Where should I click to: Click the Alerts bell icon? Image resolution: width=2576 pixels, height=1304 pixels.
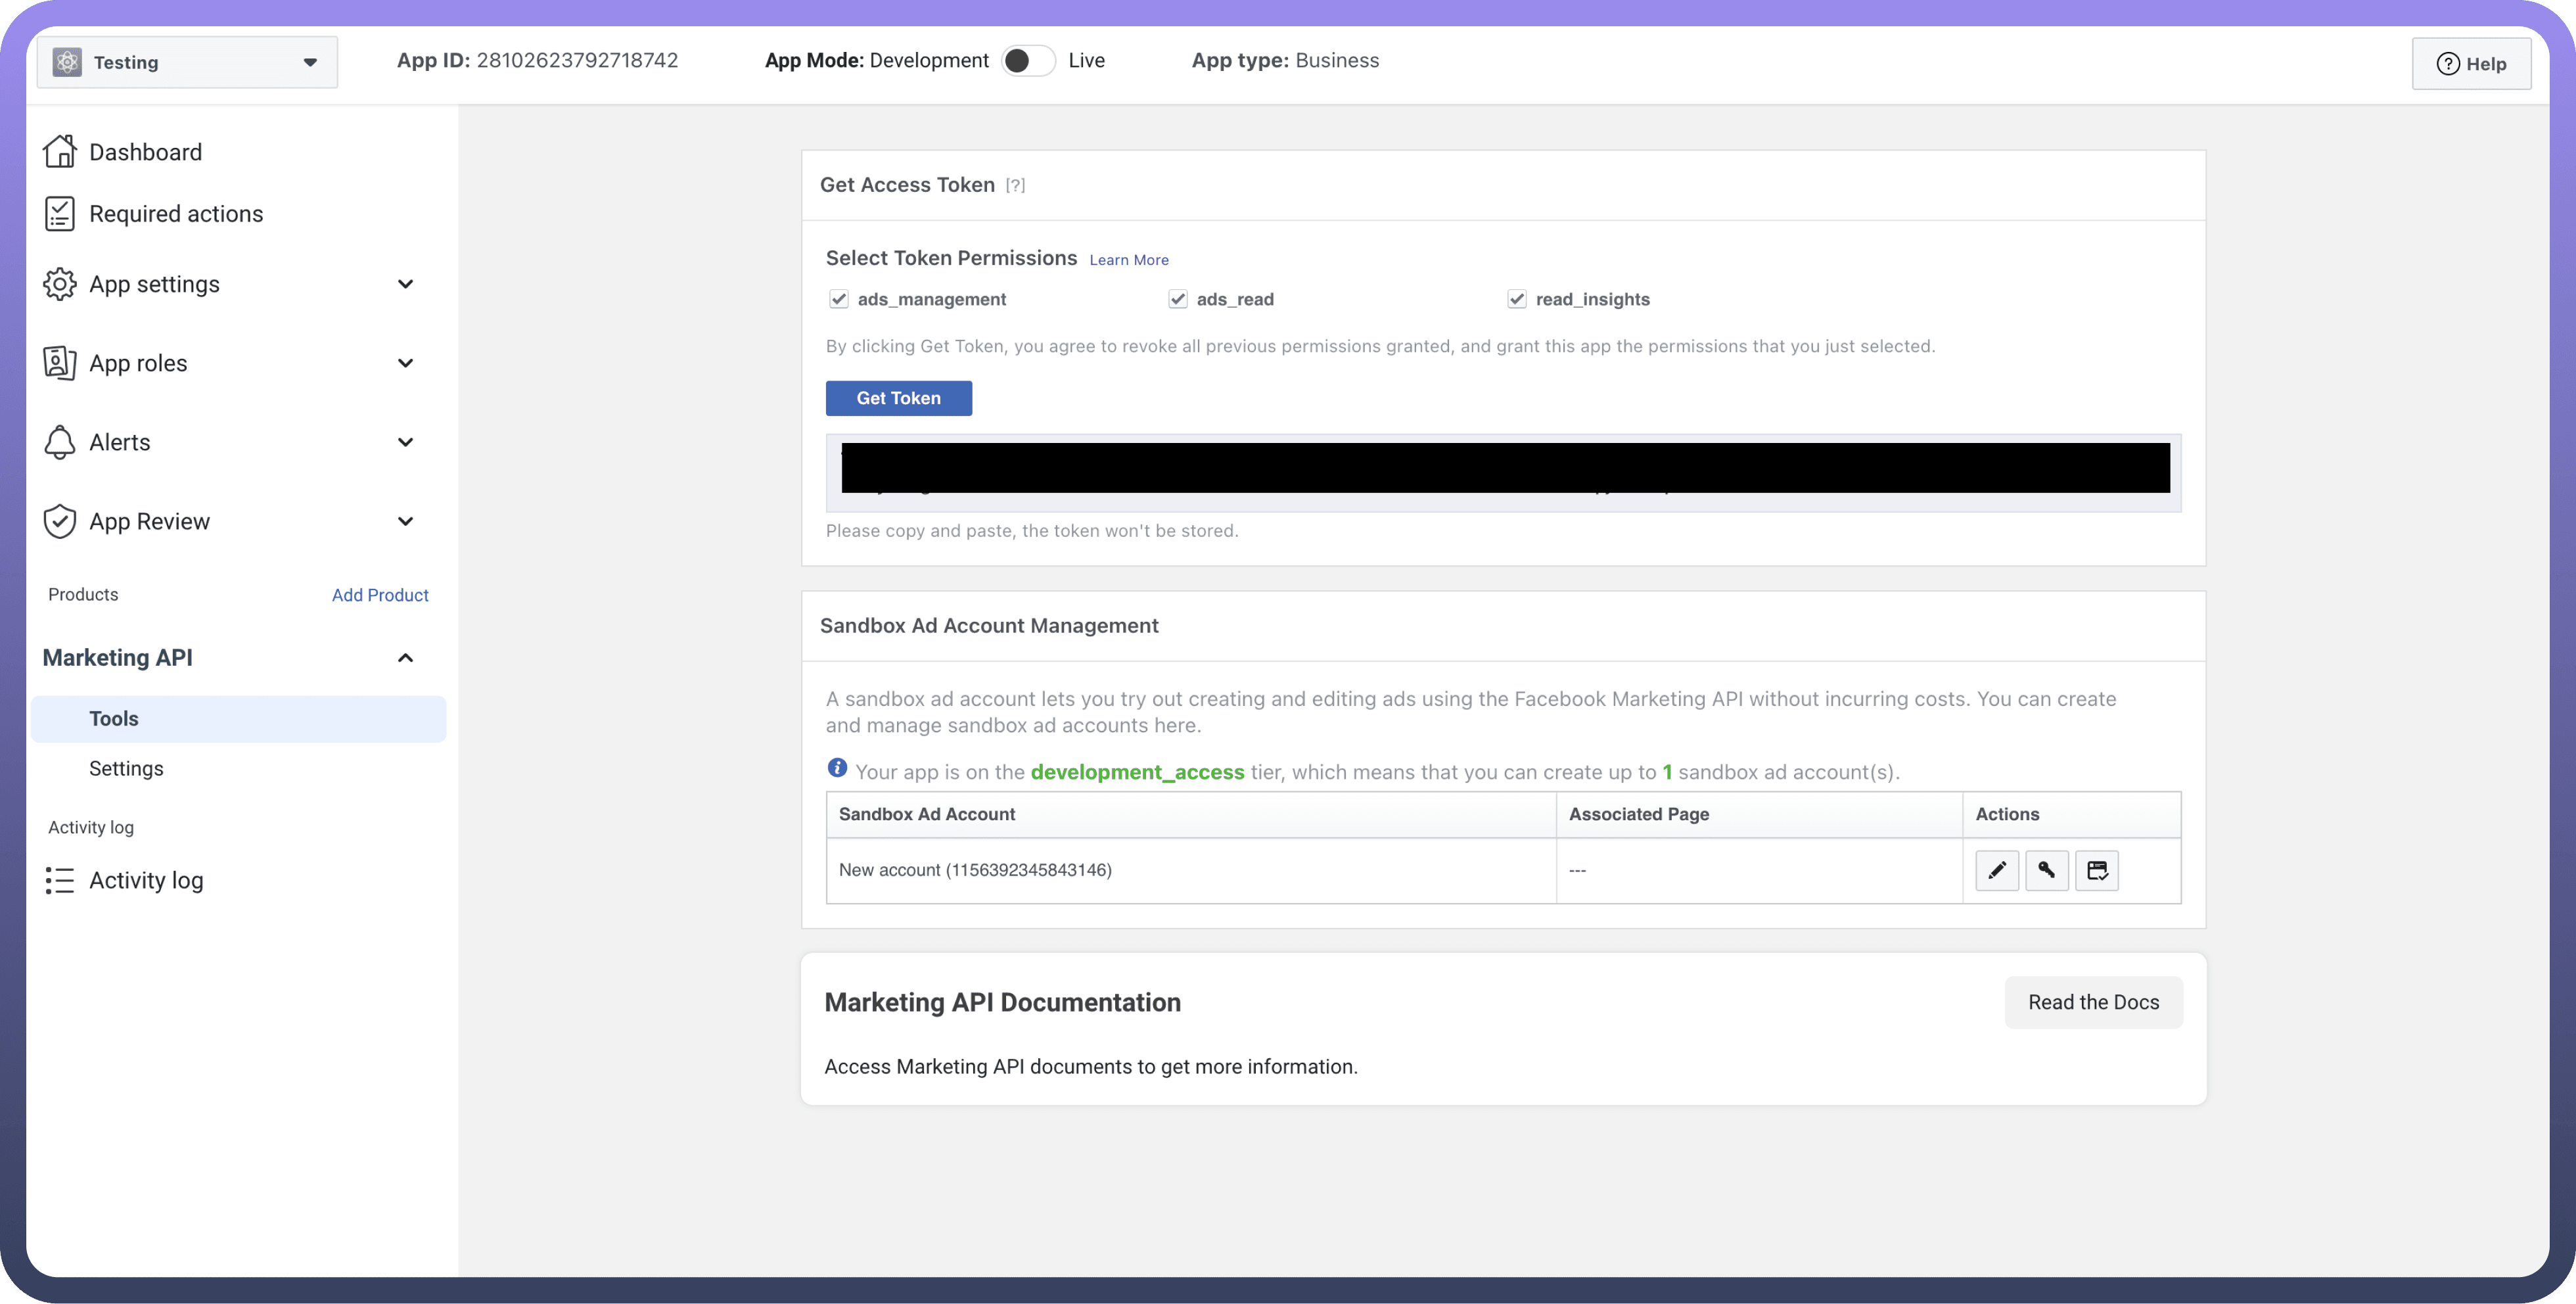pyautogui.click(x=60, y=442)
